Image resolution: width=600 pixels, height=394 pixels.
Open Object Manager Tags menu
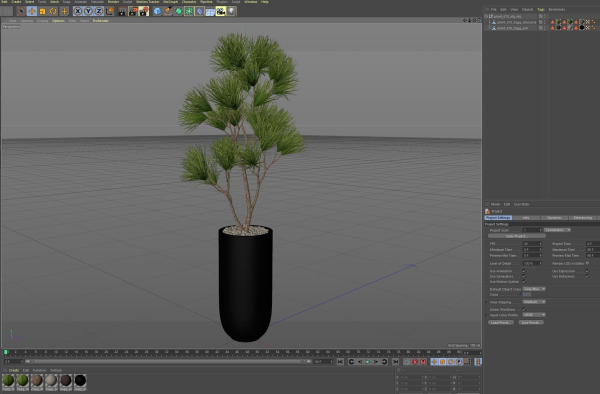tap(541, 10)
